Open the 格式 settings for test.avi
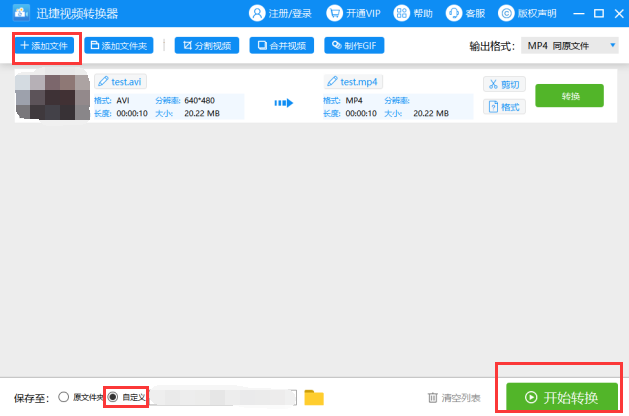Viewport: 629px width, 416px height. pos(504,107)
